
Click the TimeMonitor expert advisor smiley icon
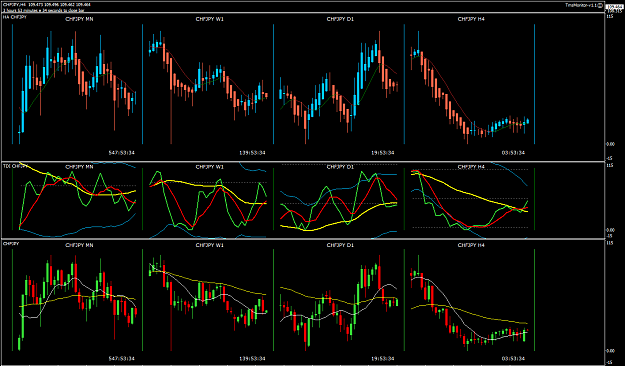tap(601, 5)
